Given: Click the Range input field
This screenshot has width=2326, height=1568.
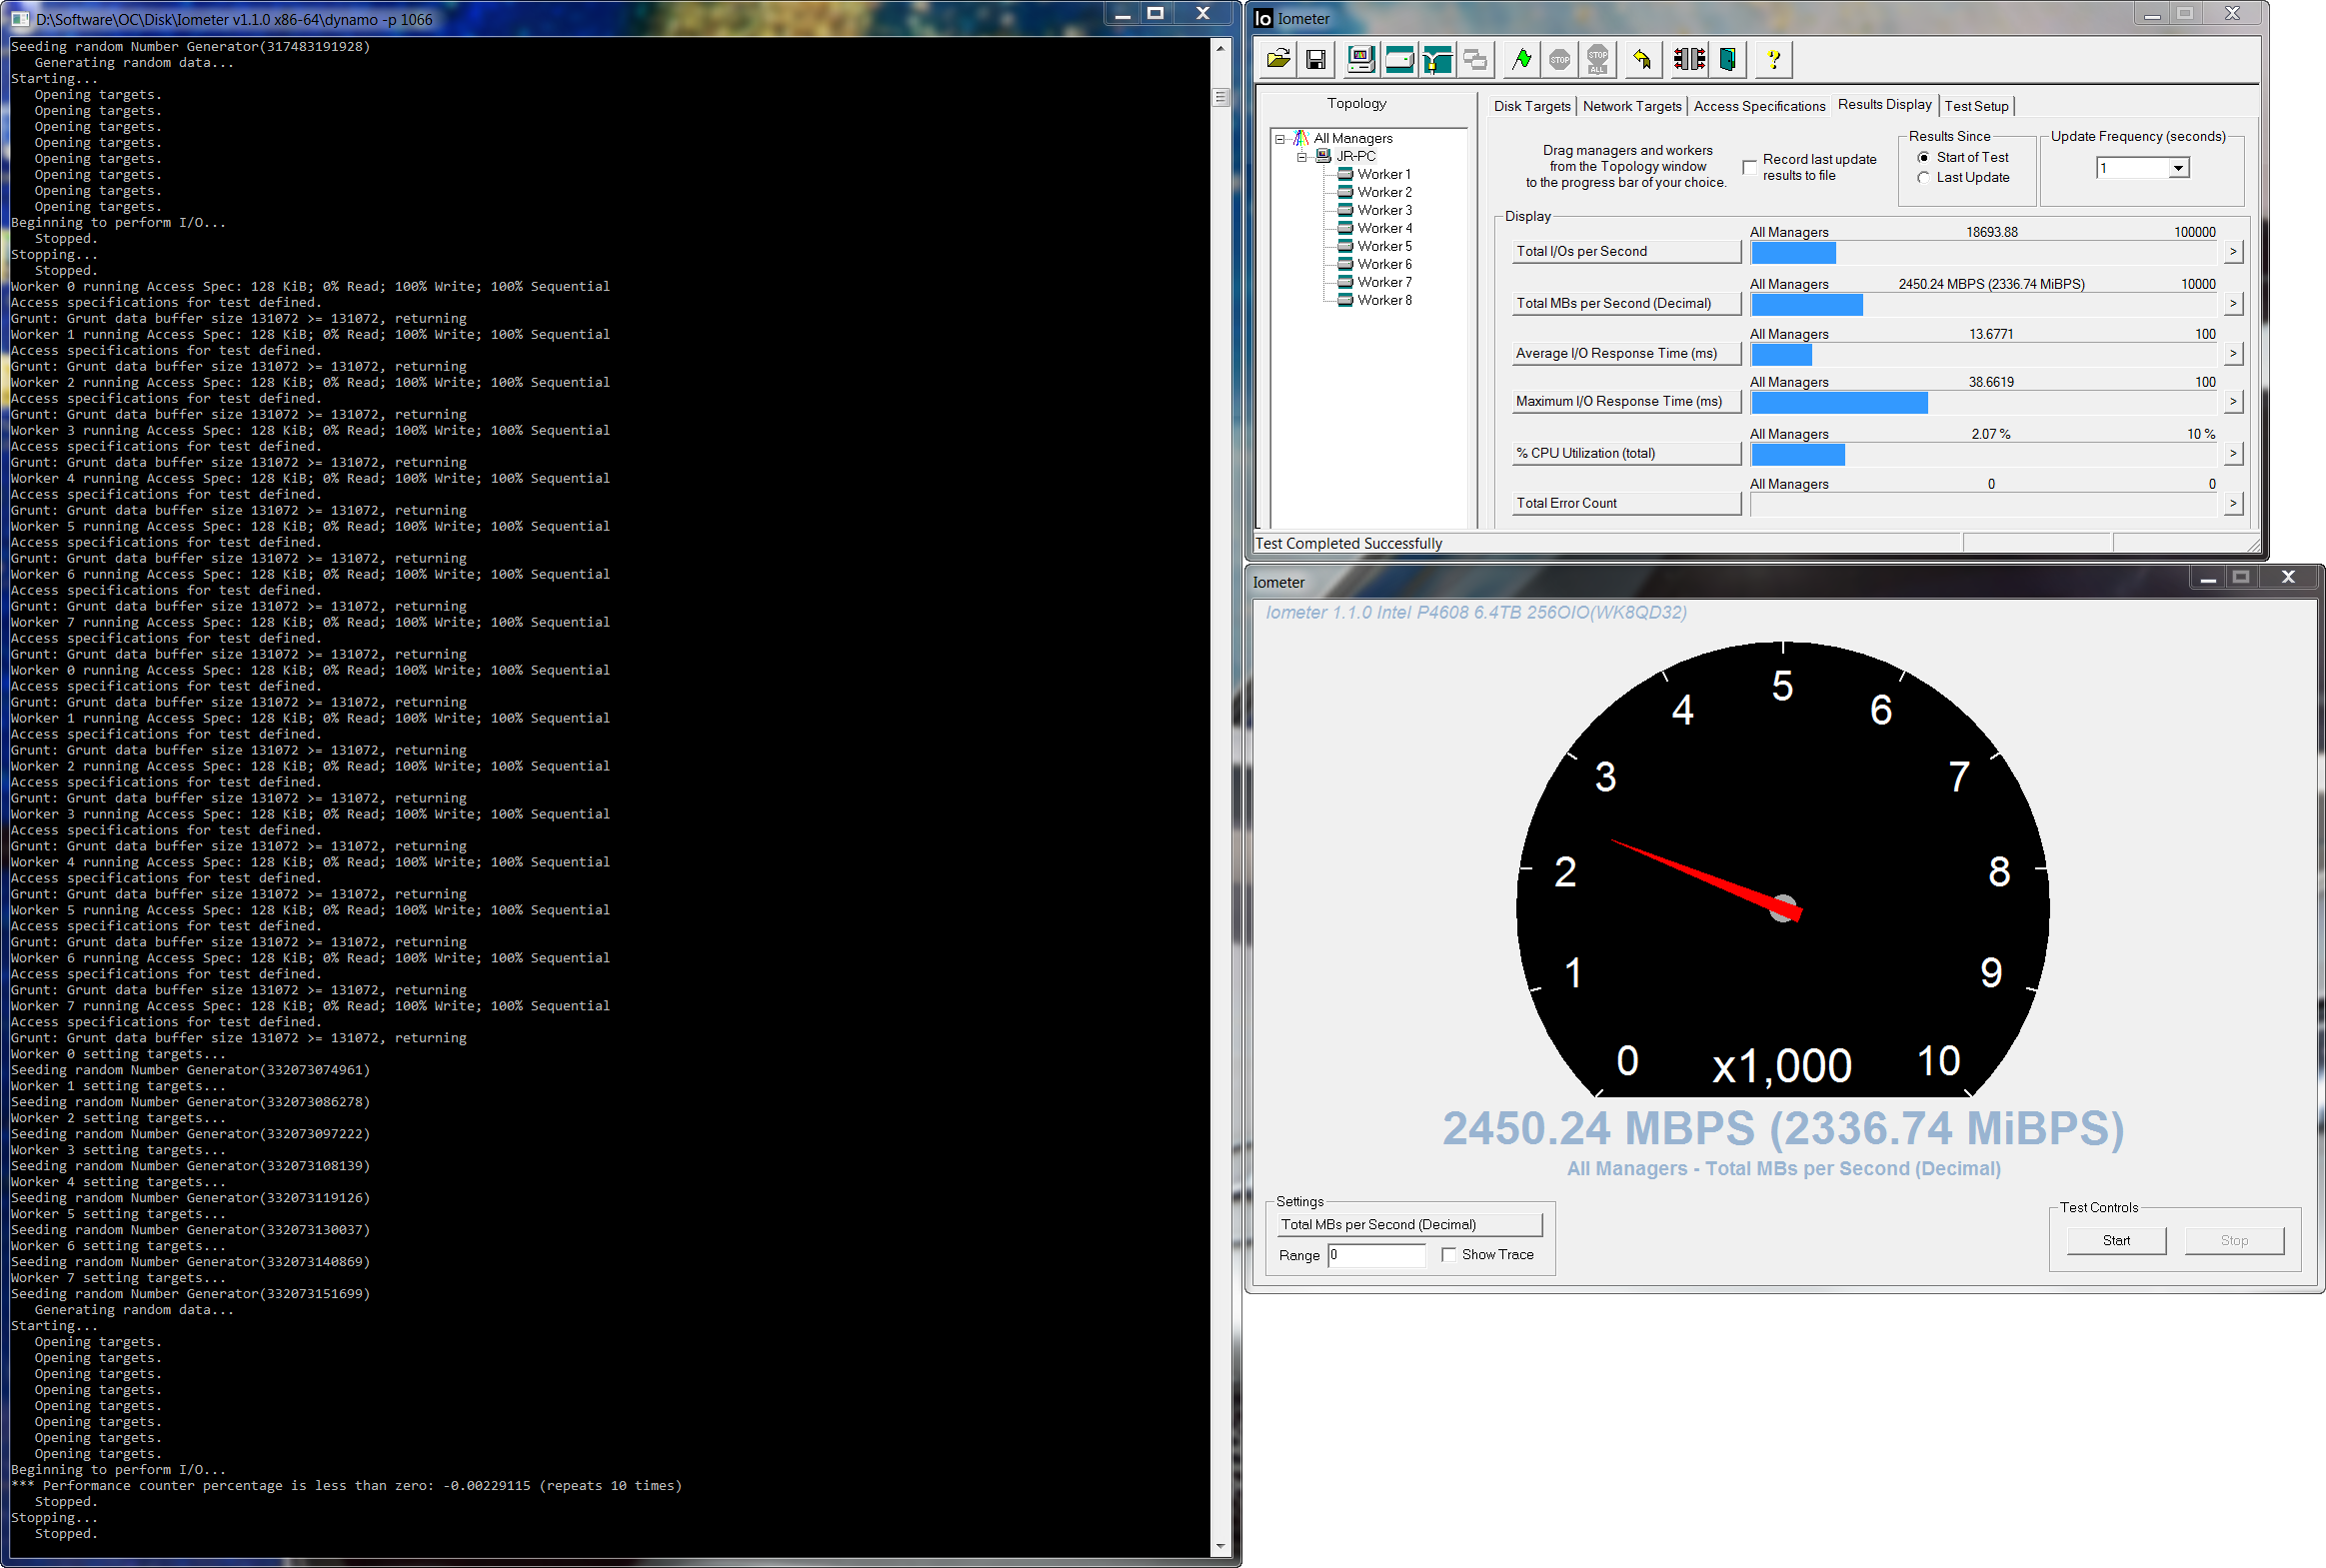Looking at the screenshot, I should (x=1376, y=1255).
